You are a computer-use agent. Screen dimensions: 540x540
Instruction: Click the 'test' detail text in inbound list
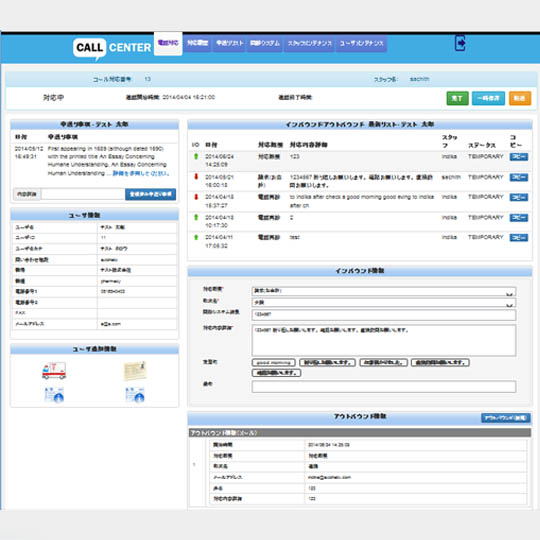[x=294, y=237]
